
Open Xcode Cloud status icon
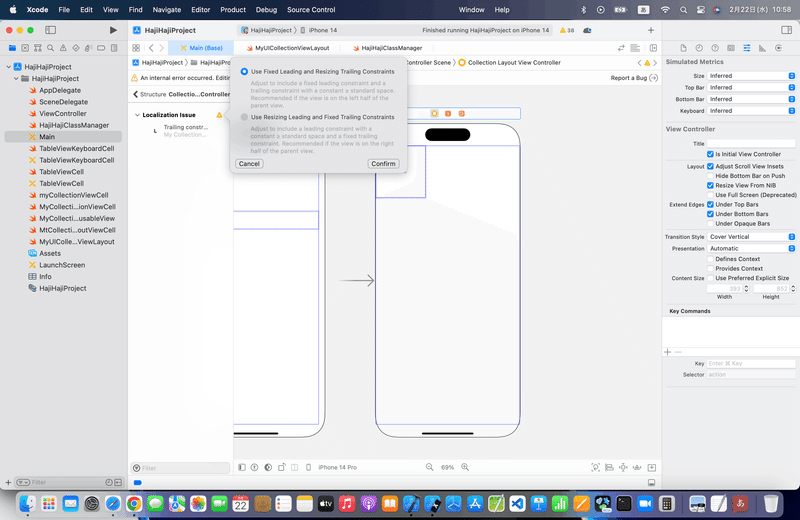tap(587, 30)
